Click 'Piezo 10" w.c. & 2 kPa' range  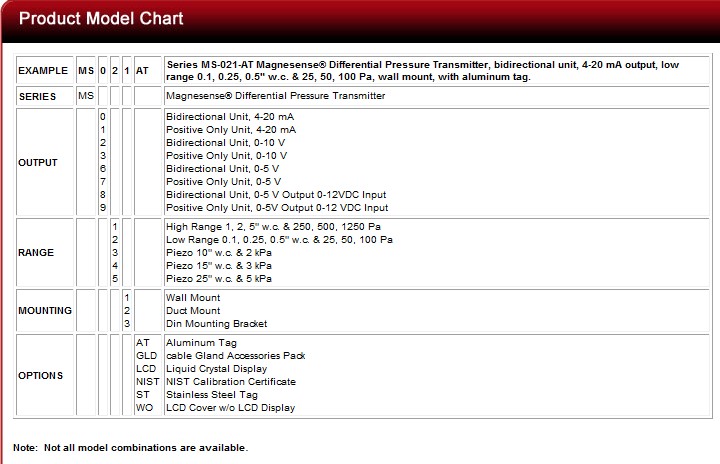click(x=219, y=253)
